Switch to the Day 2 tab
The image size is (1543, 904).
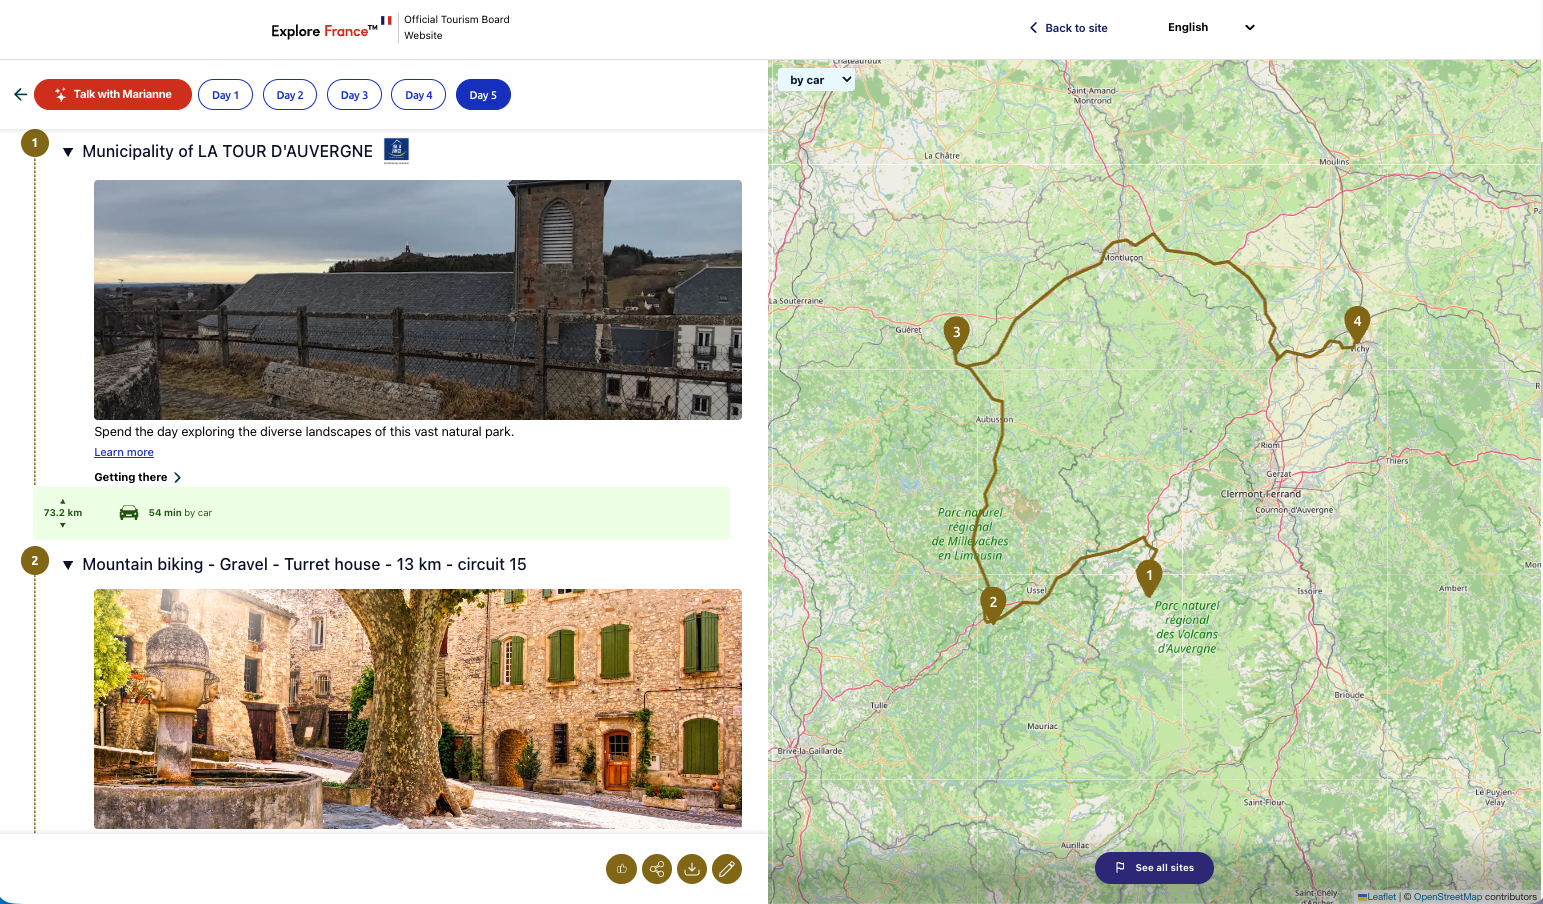click(290, 95)
